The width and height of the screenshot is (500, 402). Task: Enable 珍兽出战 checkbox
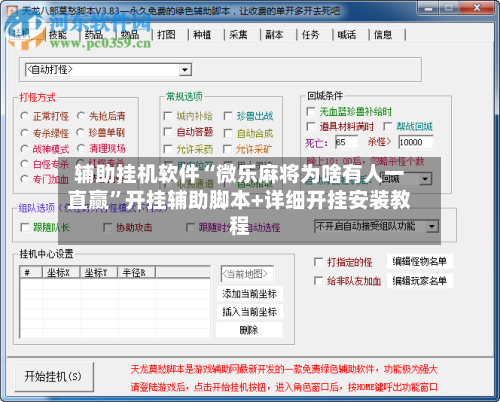pyautogui.click(x=228, y=116)
